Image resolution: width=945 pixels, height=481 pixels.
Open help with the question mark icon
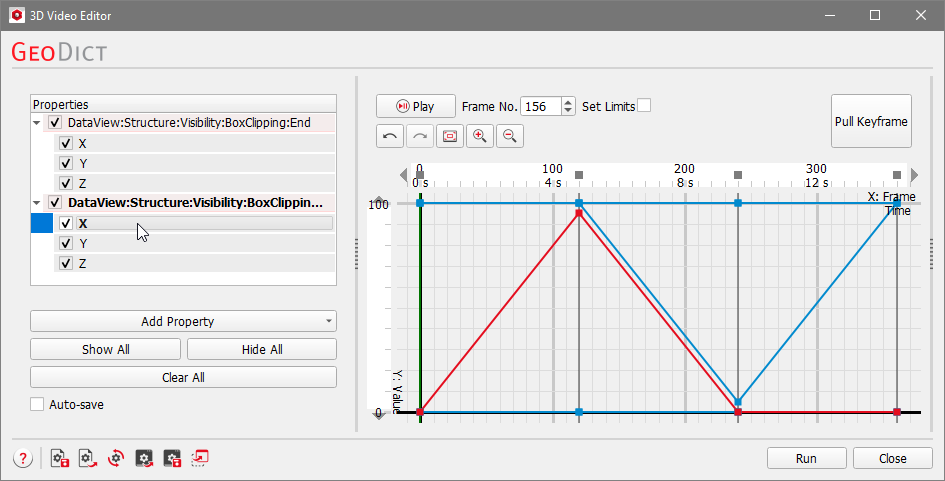tap(22, 458)
